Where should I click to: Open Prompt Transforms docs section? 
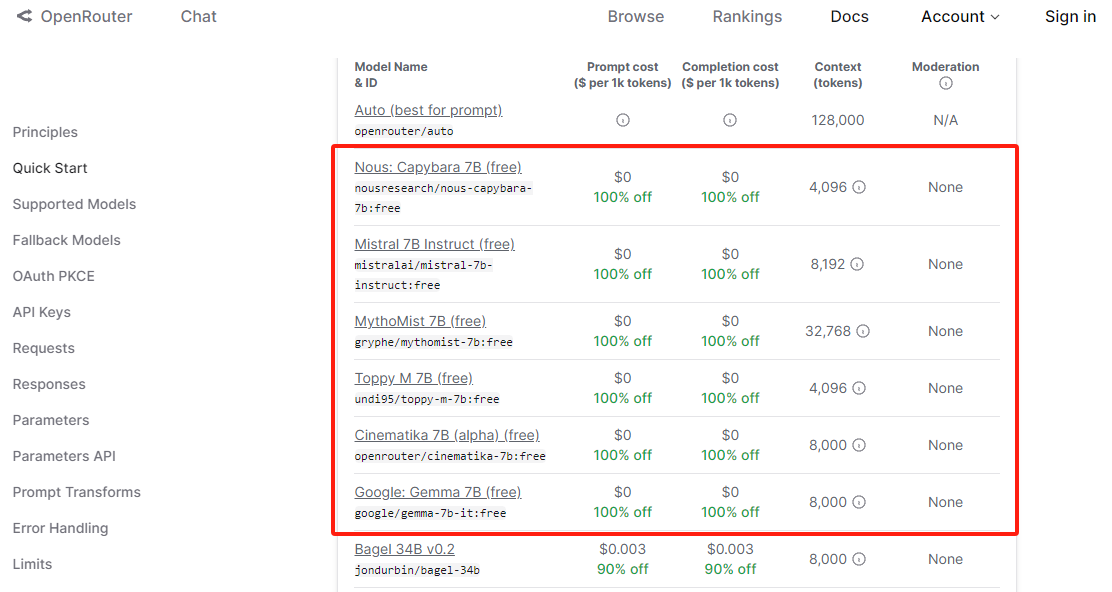pos(76,492)
